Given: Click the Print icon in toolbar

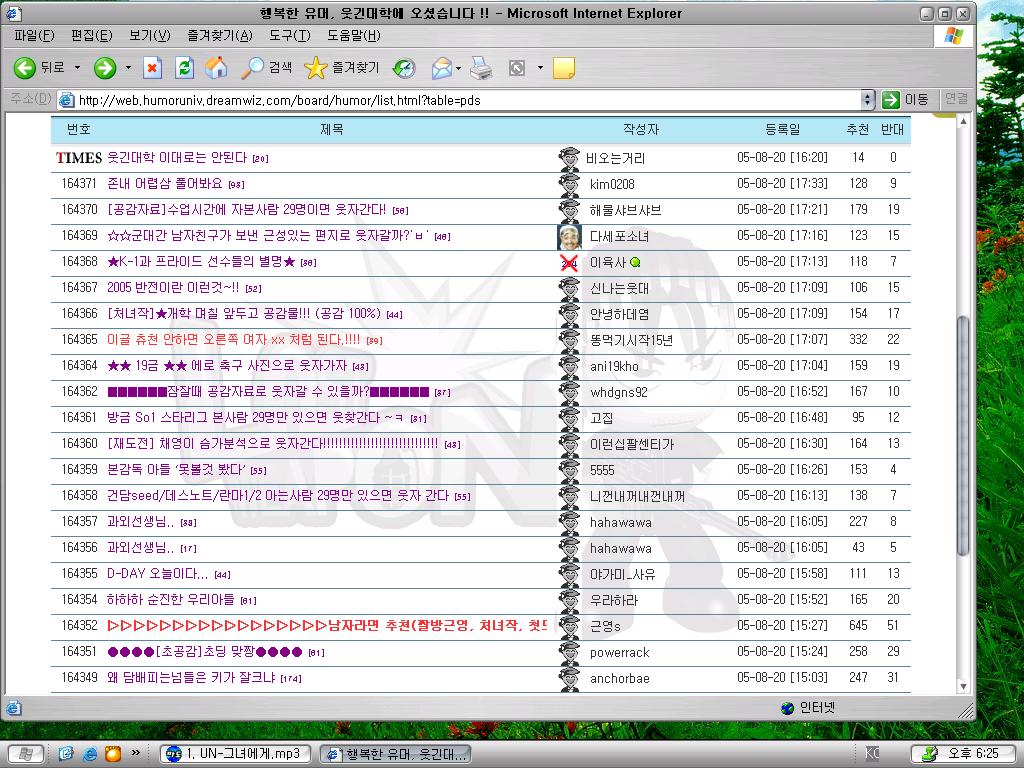Looking at the screenshot, I should tap(481, 68).
